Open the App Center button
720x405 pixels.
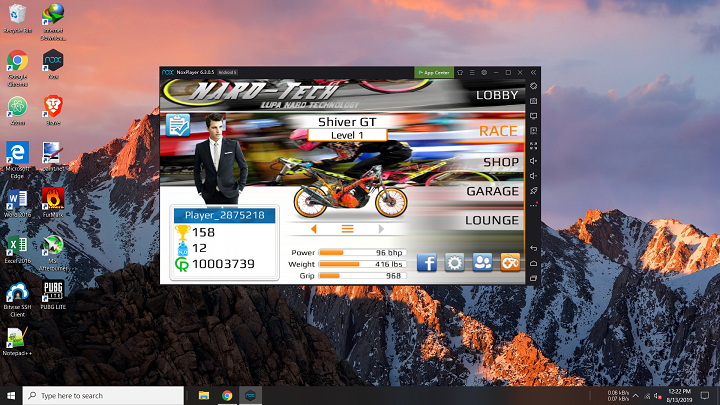[x=434, y=73]
